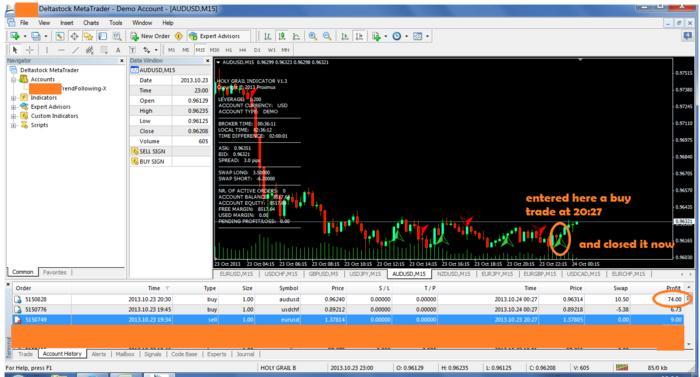The height and width of the screenshot is (377, 700).
Task: Toggle the Navigator window folder icon
Action: click(88, 36)
